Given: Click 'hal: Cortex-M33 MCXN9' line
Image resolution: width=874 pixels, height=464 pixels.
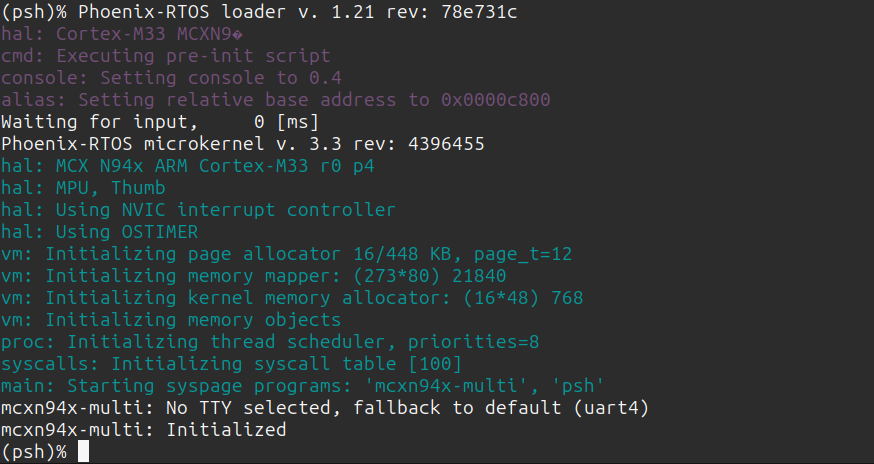Looking at the screenshot, I should click(122, 34).
